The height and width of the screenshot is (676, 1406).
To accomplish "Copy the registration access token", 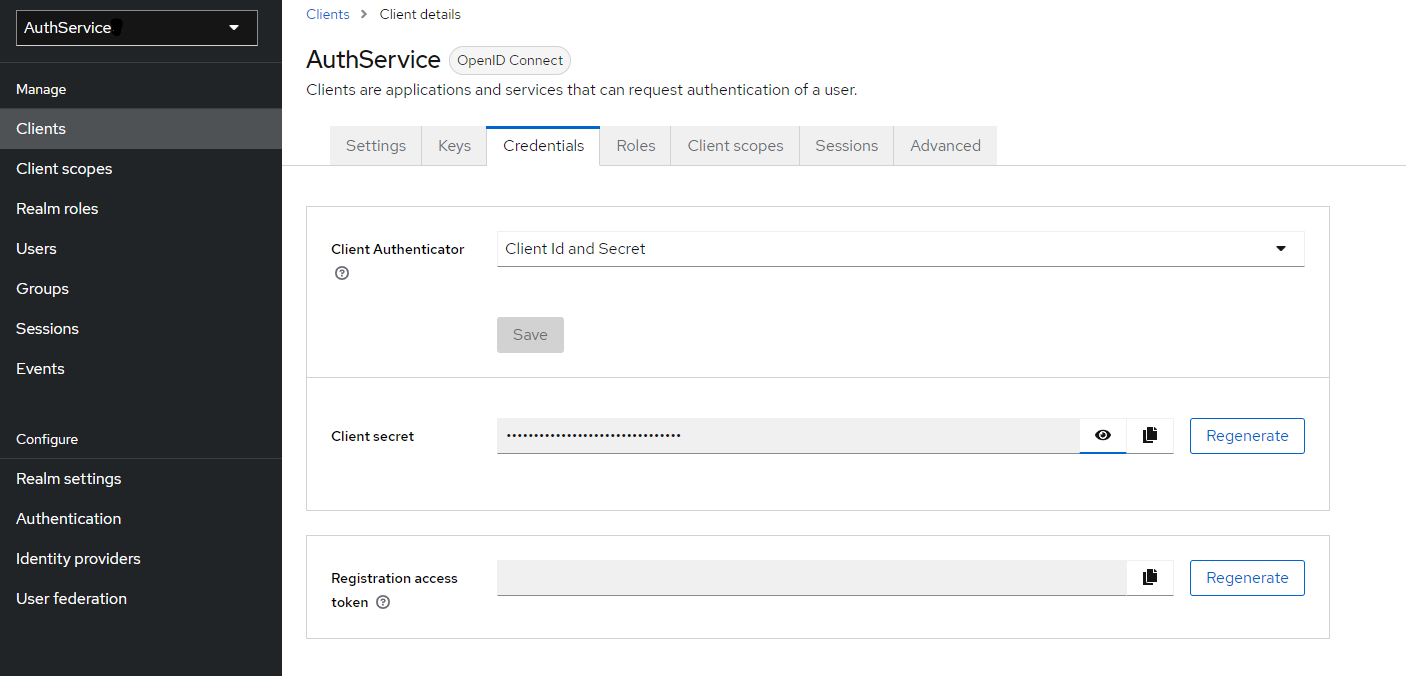I will [1150, 577].
